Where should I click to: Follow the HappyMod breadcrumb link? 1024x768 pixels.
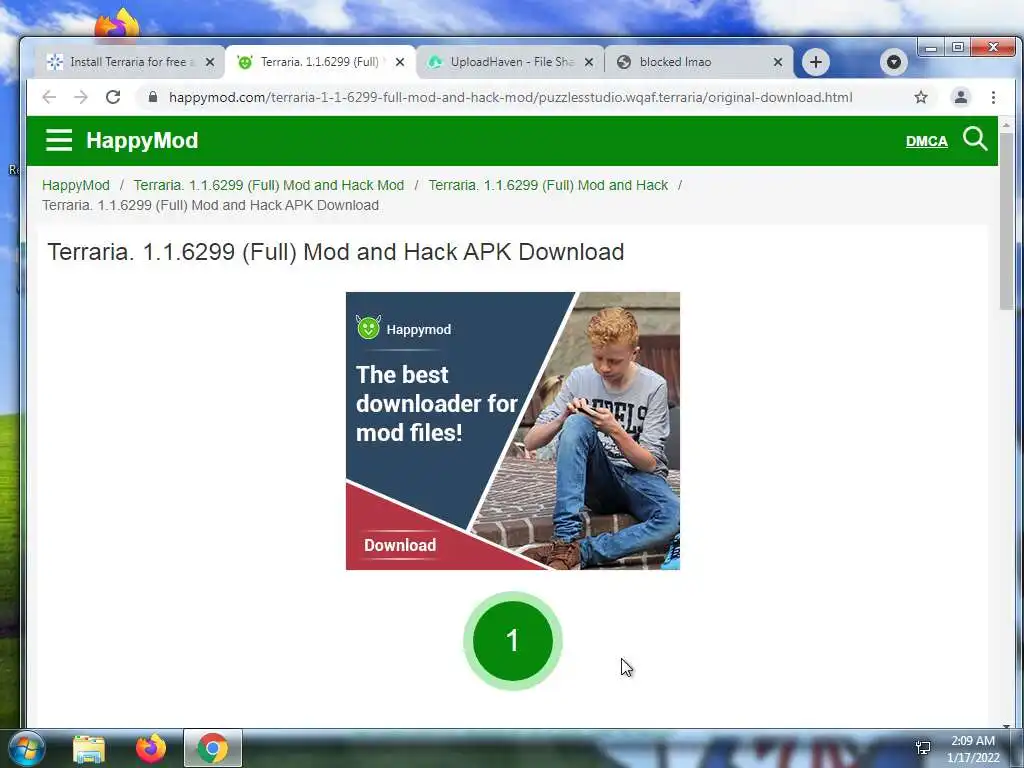click(76, 185)
